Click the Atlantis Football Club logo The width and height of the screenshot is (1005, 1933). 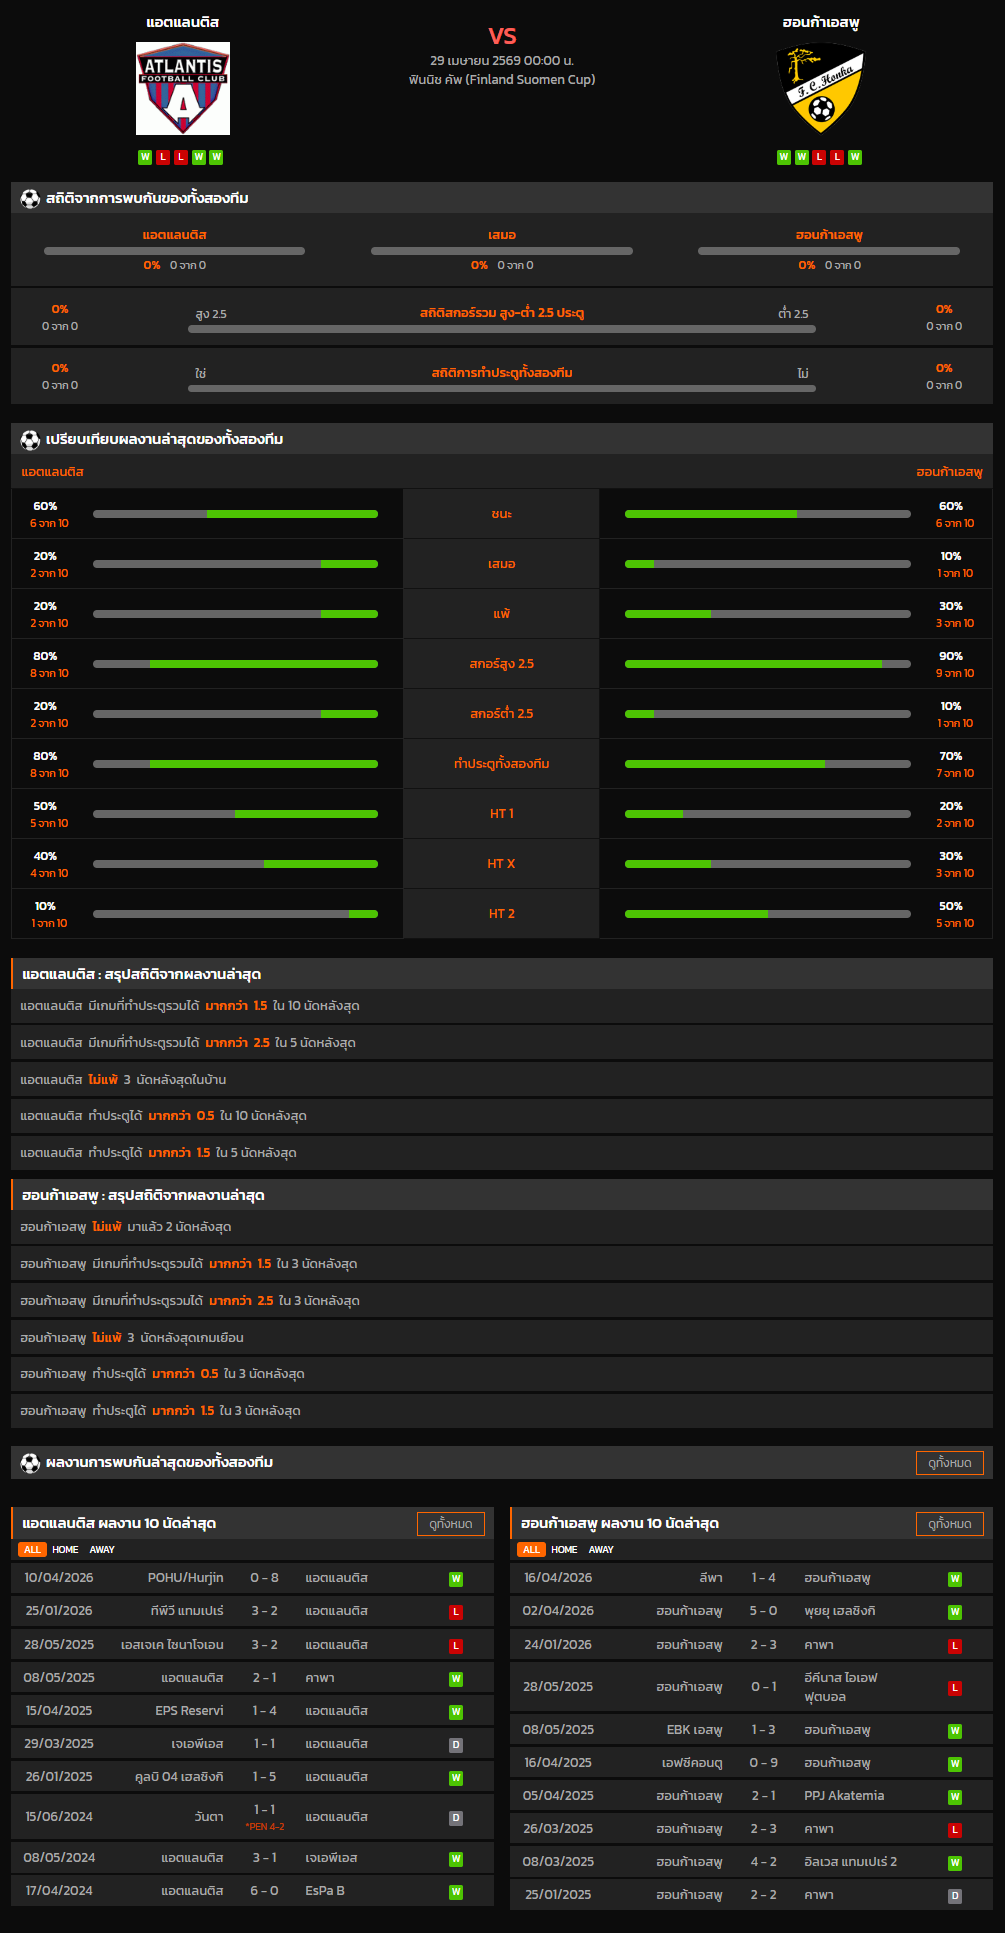click(183, 89)
